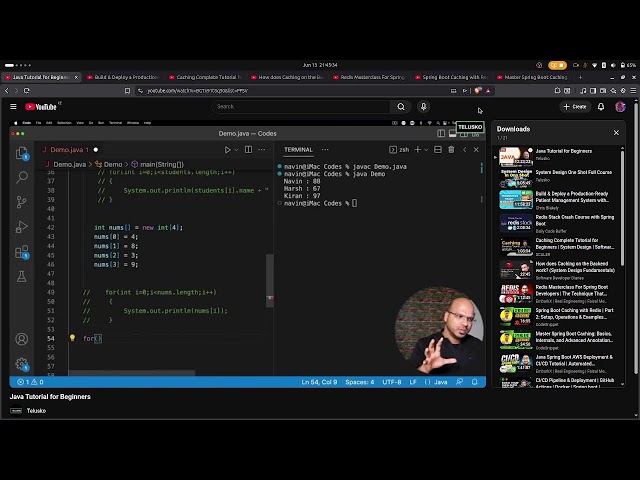Open Telusko channel link below video

click(x=36, y=411)
